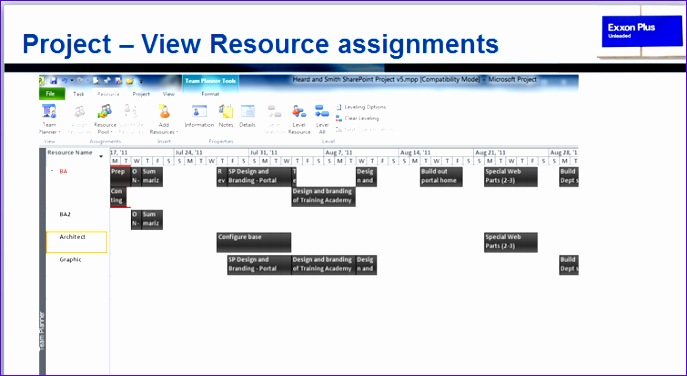Open the Resource Name column filter arrow

pyautogui.click(x=101, y=156)
